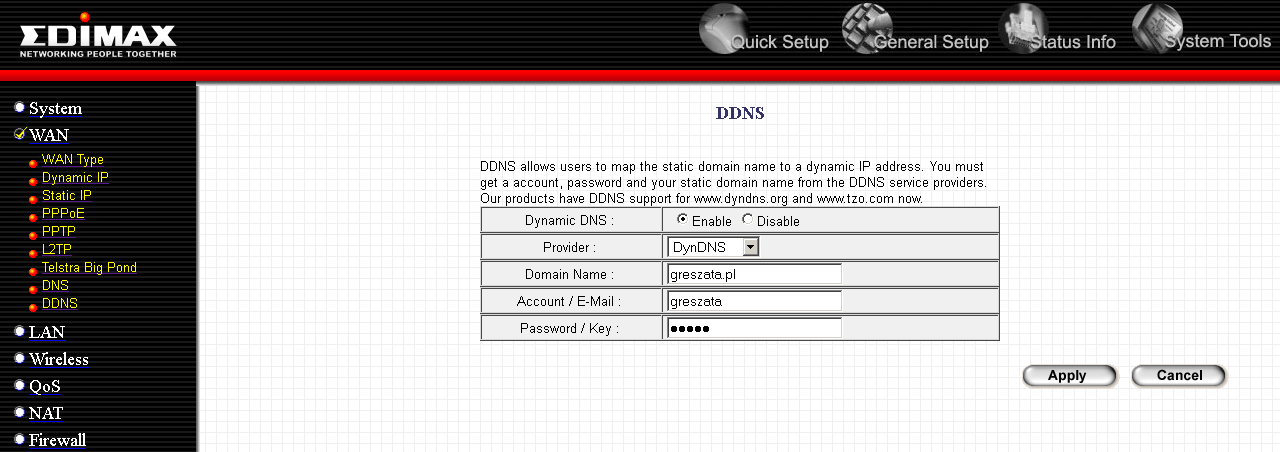This screenshot has width=1280, height=452.
Task: Expand the Firewall section in sidebar
Action: tap(57, 440)
